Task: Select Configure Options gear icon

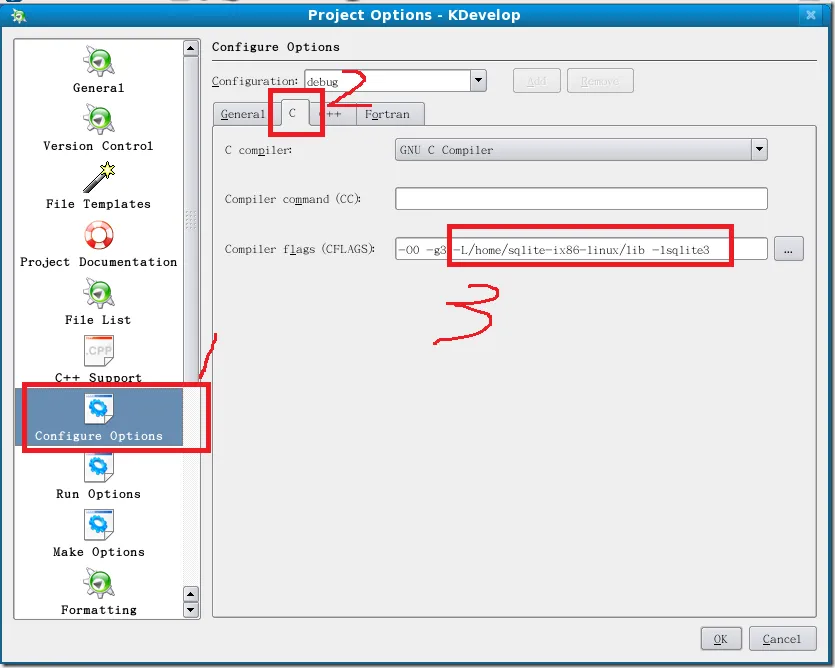Action: coord(99,409)
